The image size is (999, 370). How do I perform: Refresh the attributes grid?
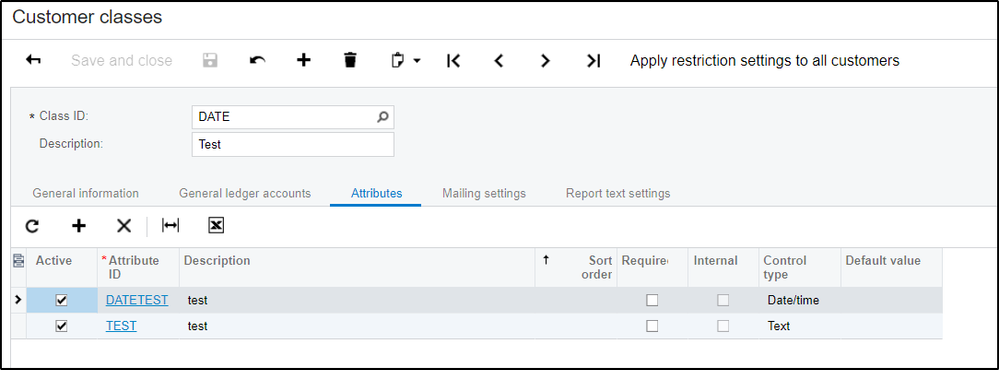(x=32, y=225)
